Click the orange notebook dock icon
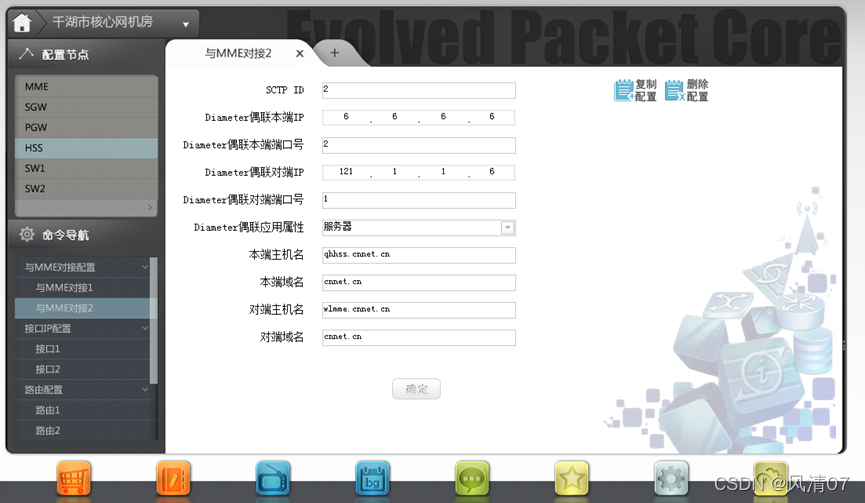This screenshot has height=503, width=865. (x=173, y=478)
